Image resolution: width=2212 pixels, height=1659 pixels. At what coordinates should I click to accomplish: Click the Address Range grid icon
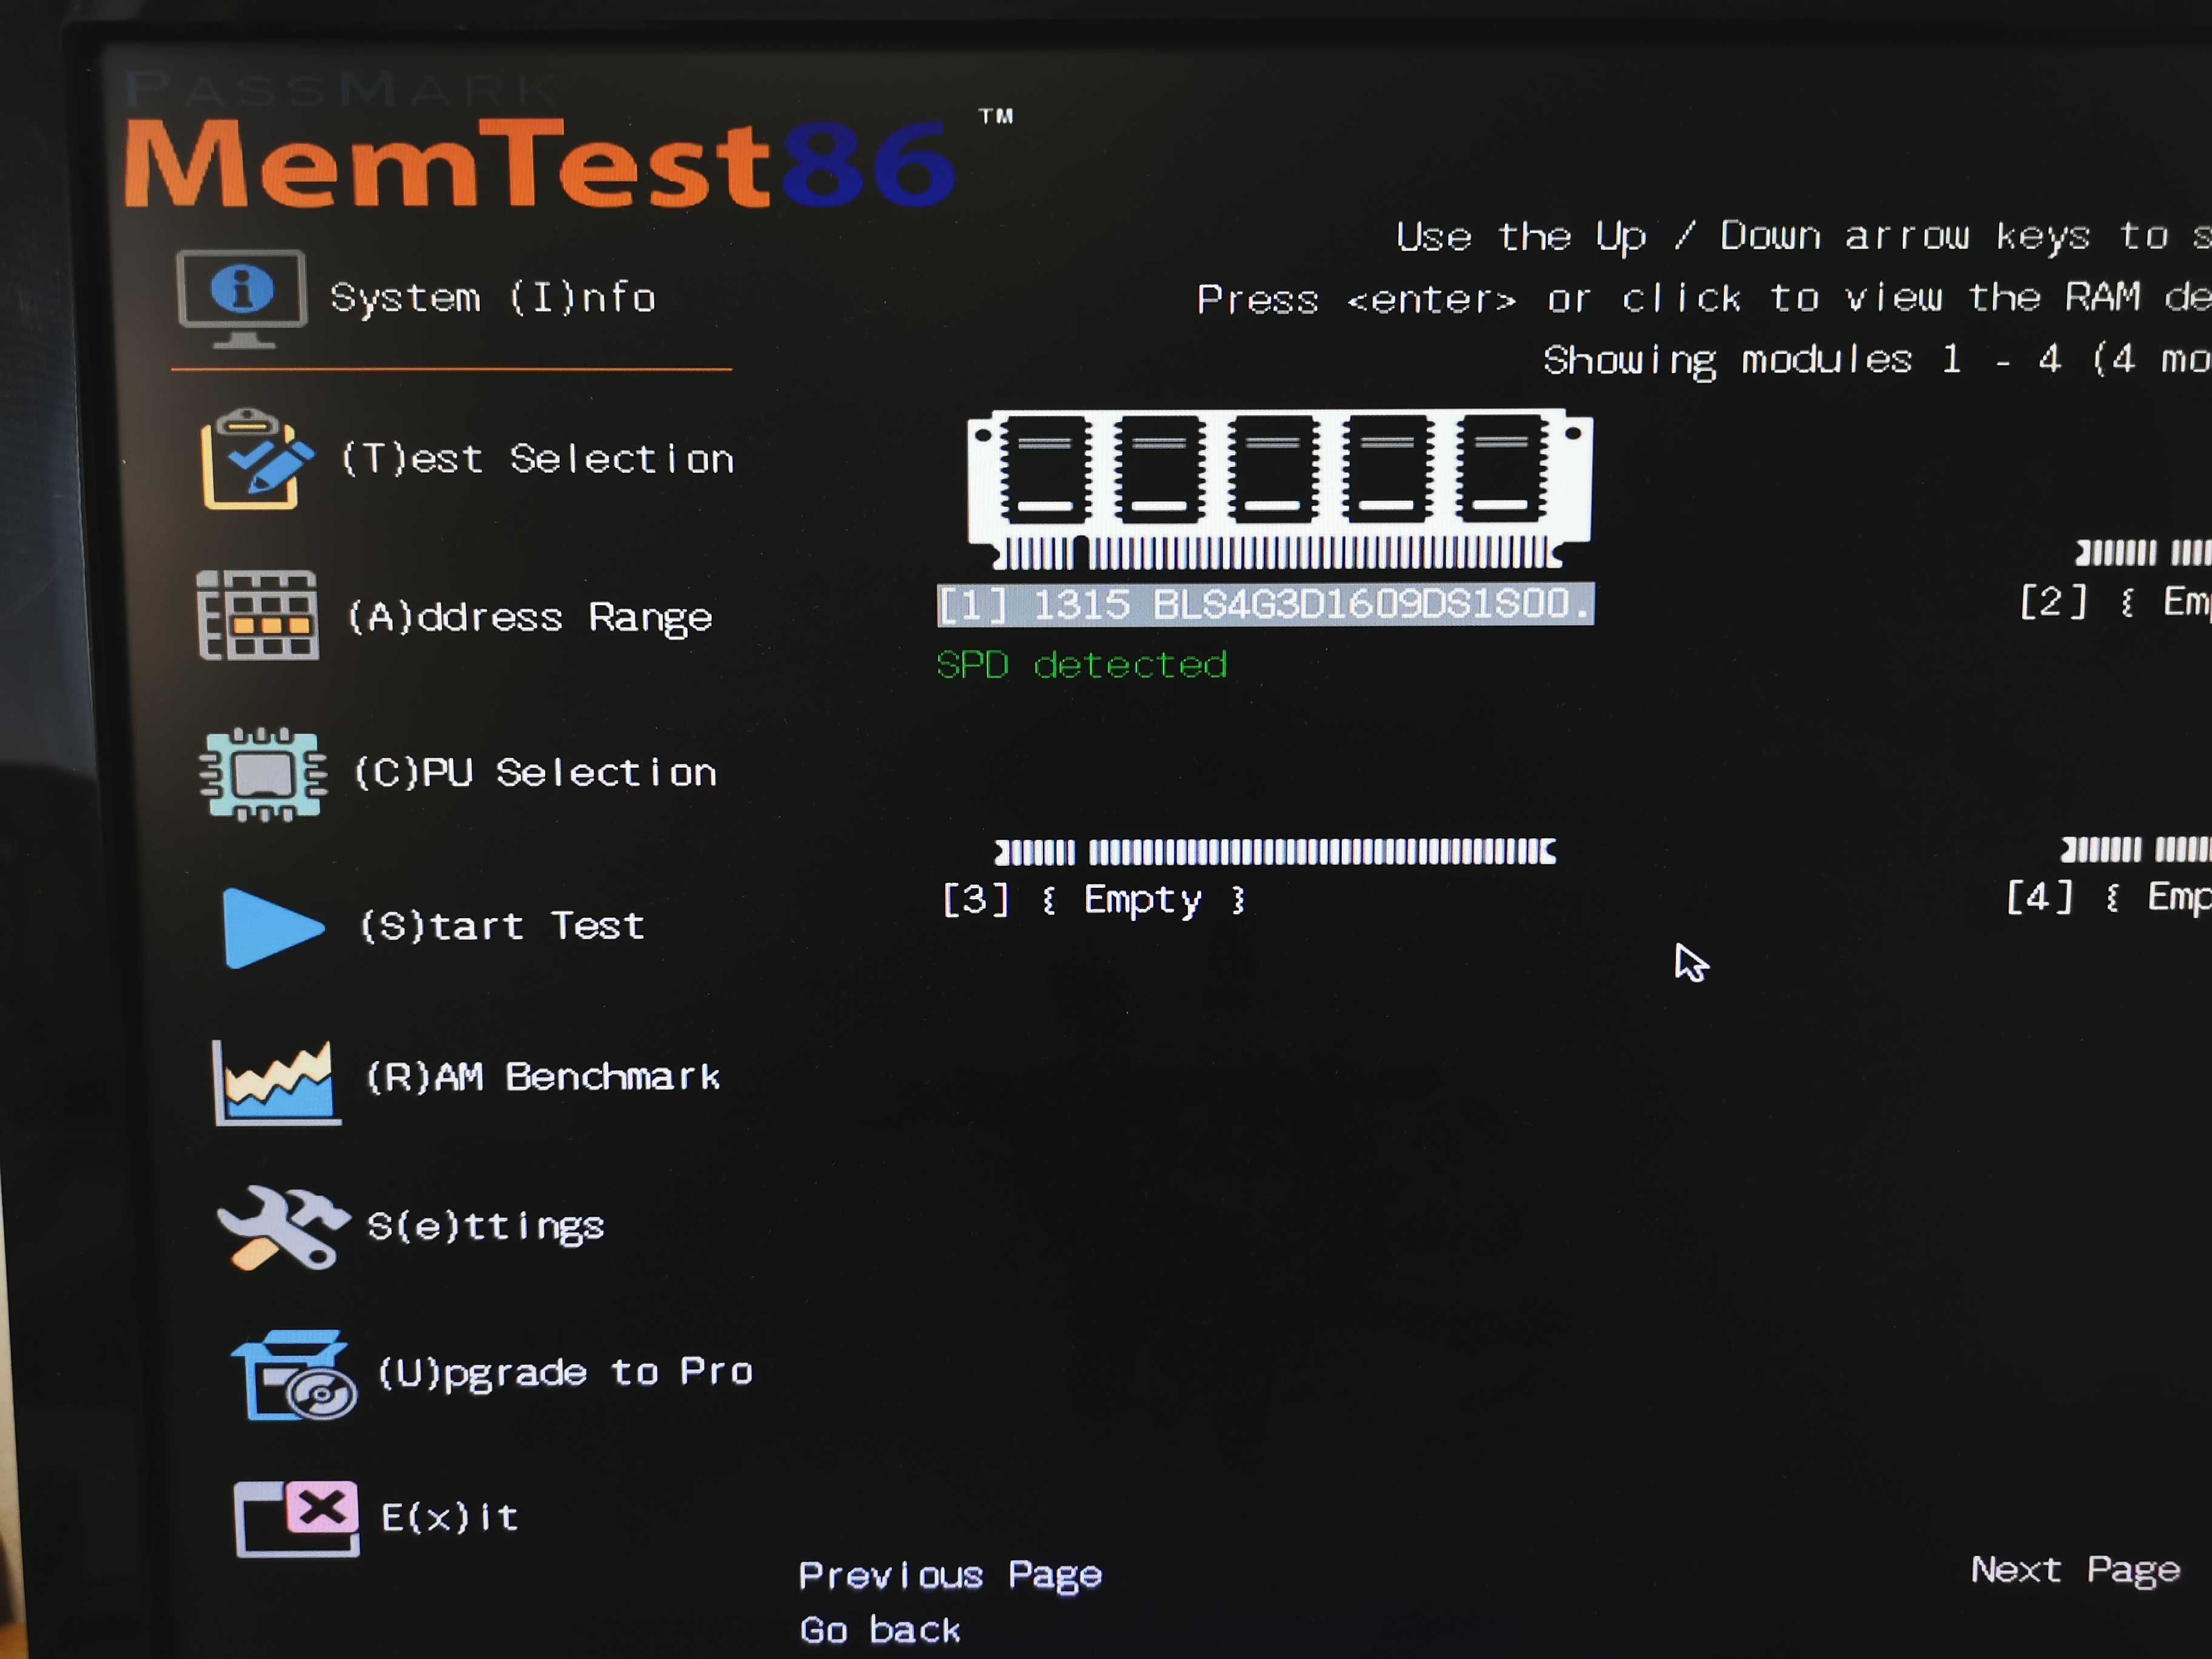click(x=258, y=615)
